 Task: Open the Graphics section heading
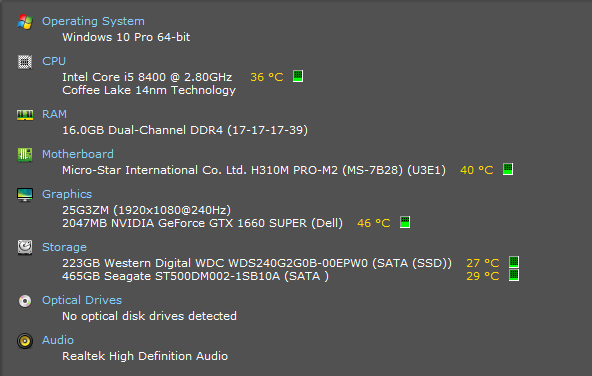67,194
